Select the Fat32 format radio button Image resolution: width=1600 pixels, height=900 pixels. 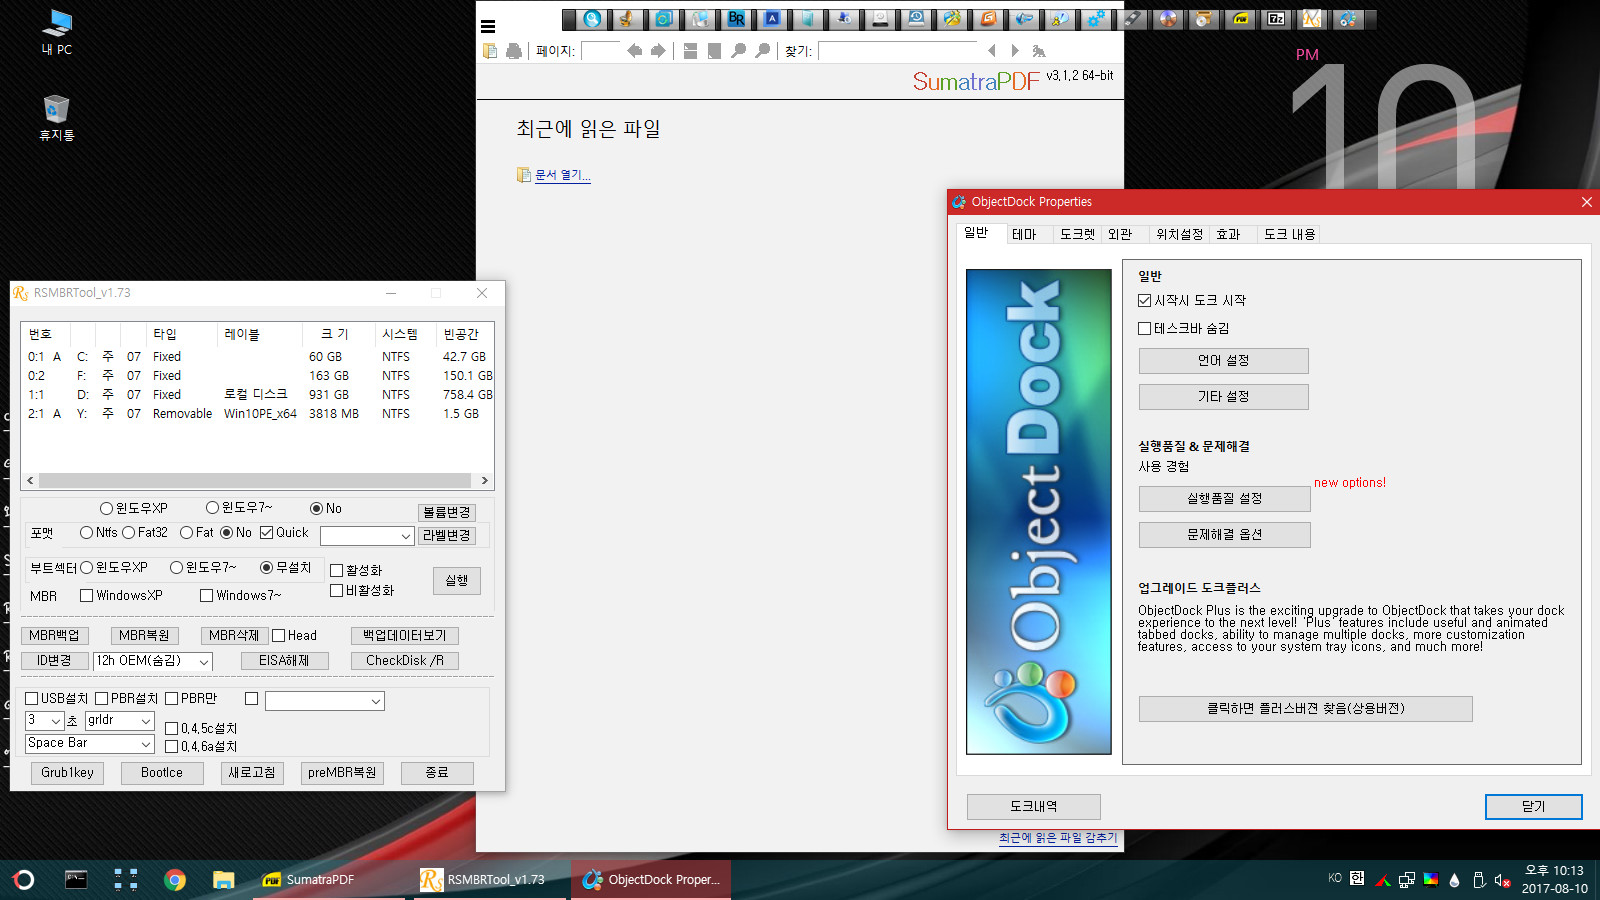(x=129, y=533)
